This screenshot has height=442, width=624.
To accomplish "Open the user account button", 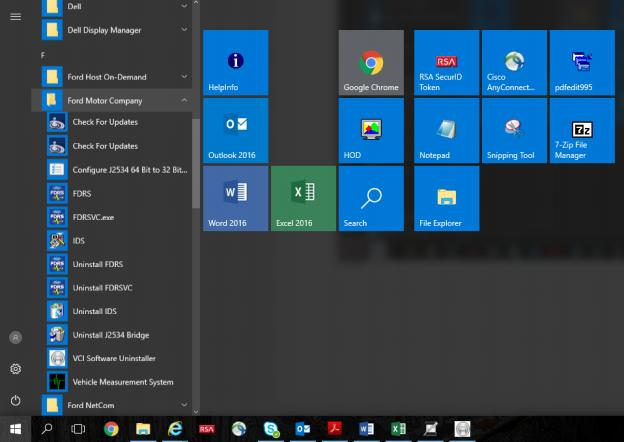I will point(16,338).
